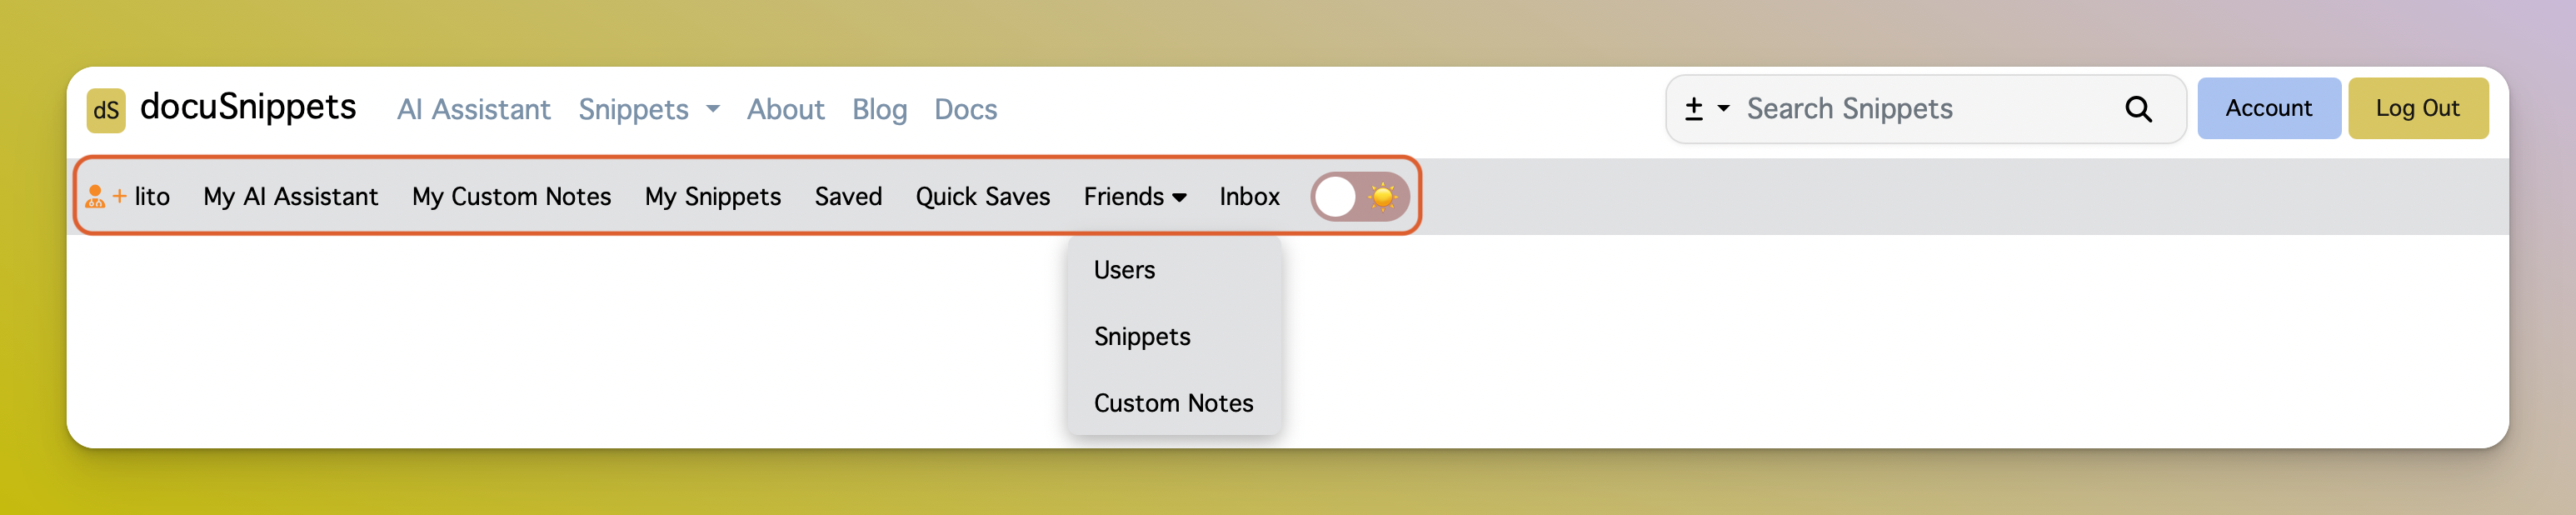Navigate to the Docs page
The image size is (2576, 515).
coord(965,109)
